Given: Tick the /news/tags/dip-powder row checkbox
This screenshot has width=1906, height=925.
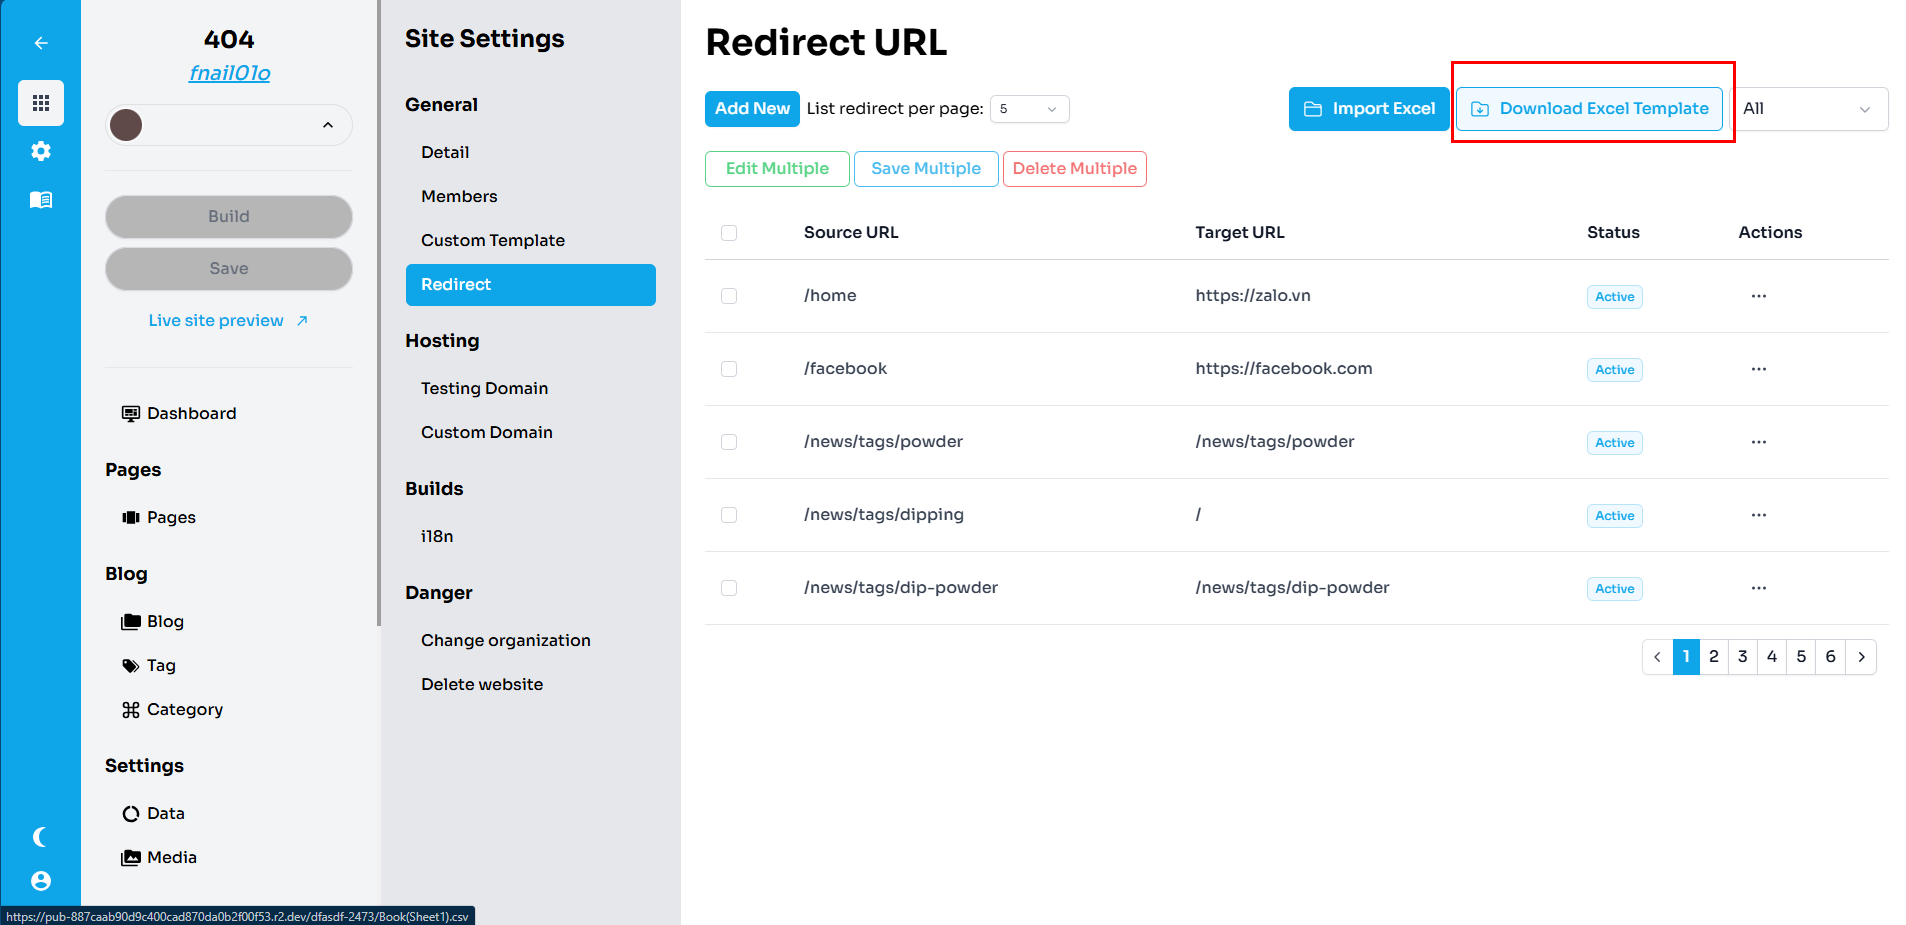Looking at the screenshot, I should 729,588.
